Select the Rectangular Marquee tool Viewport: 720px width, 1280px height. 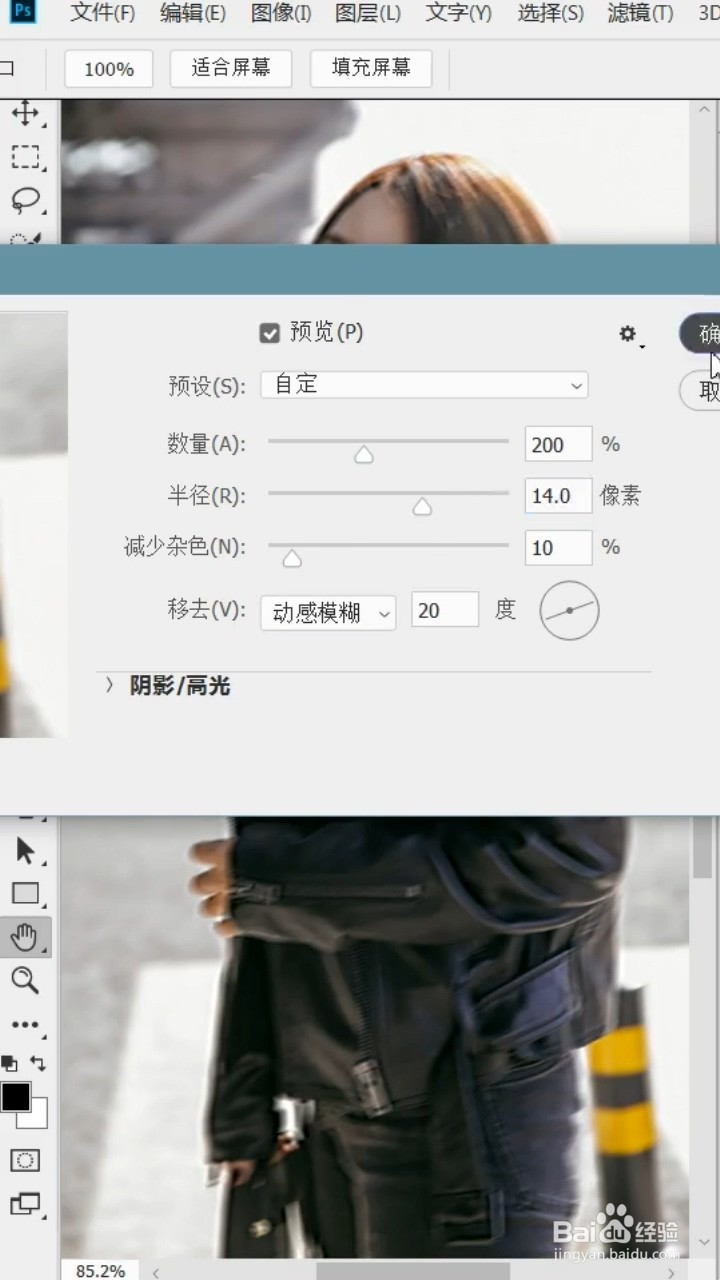coord(25,157)
